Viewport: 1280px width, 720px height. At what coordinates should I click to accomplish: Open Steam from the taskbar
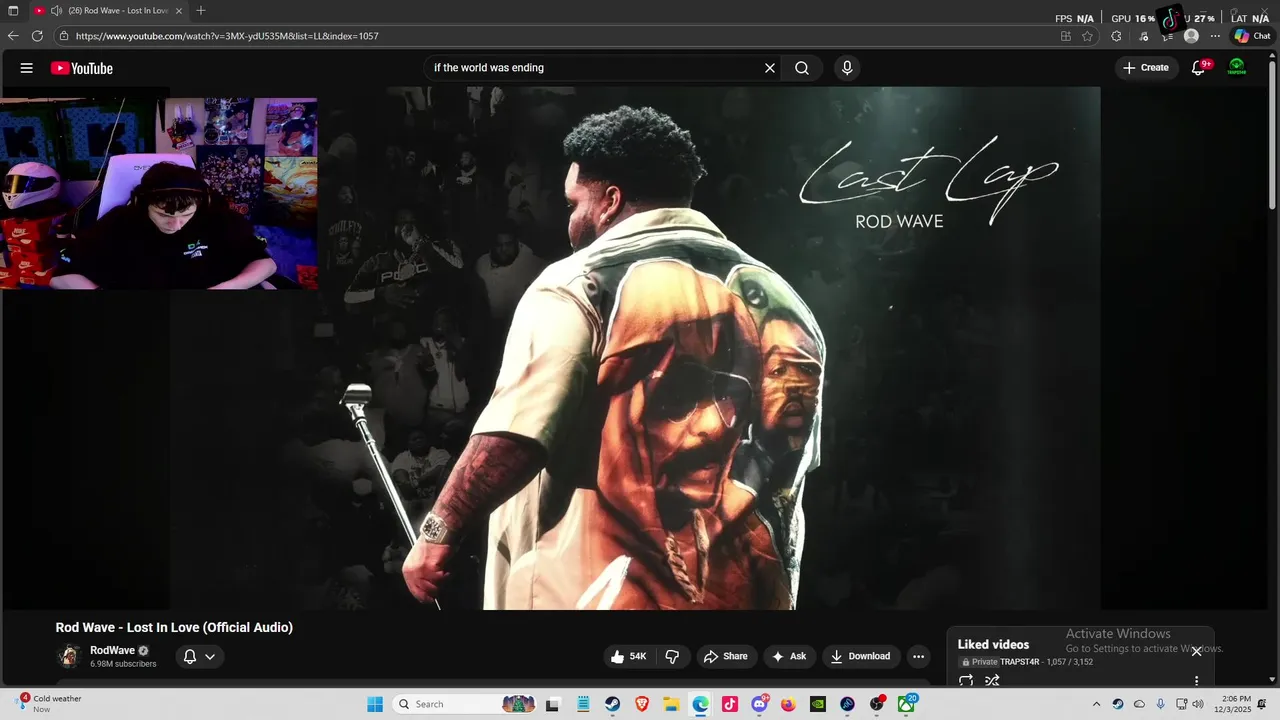click(x=613, y=704)
